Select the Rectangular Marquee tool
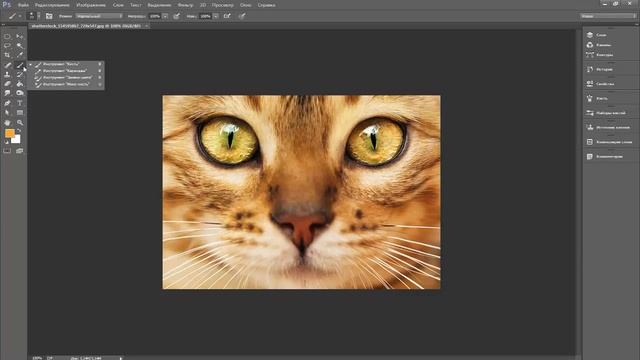 click(x=7, y=36)
